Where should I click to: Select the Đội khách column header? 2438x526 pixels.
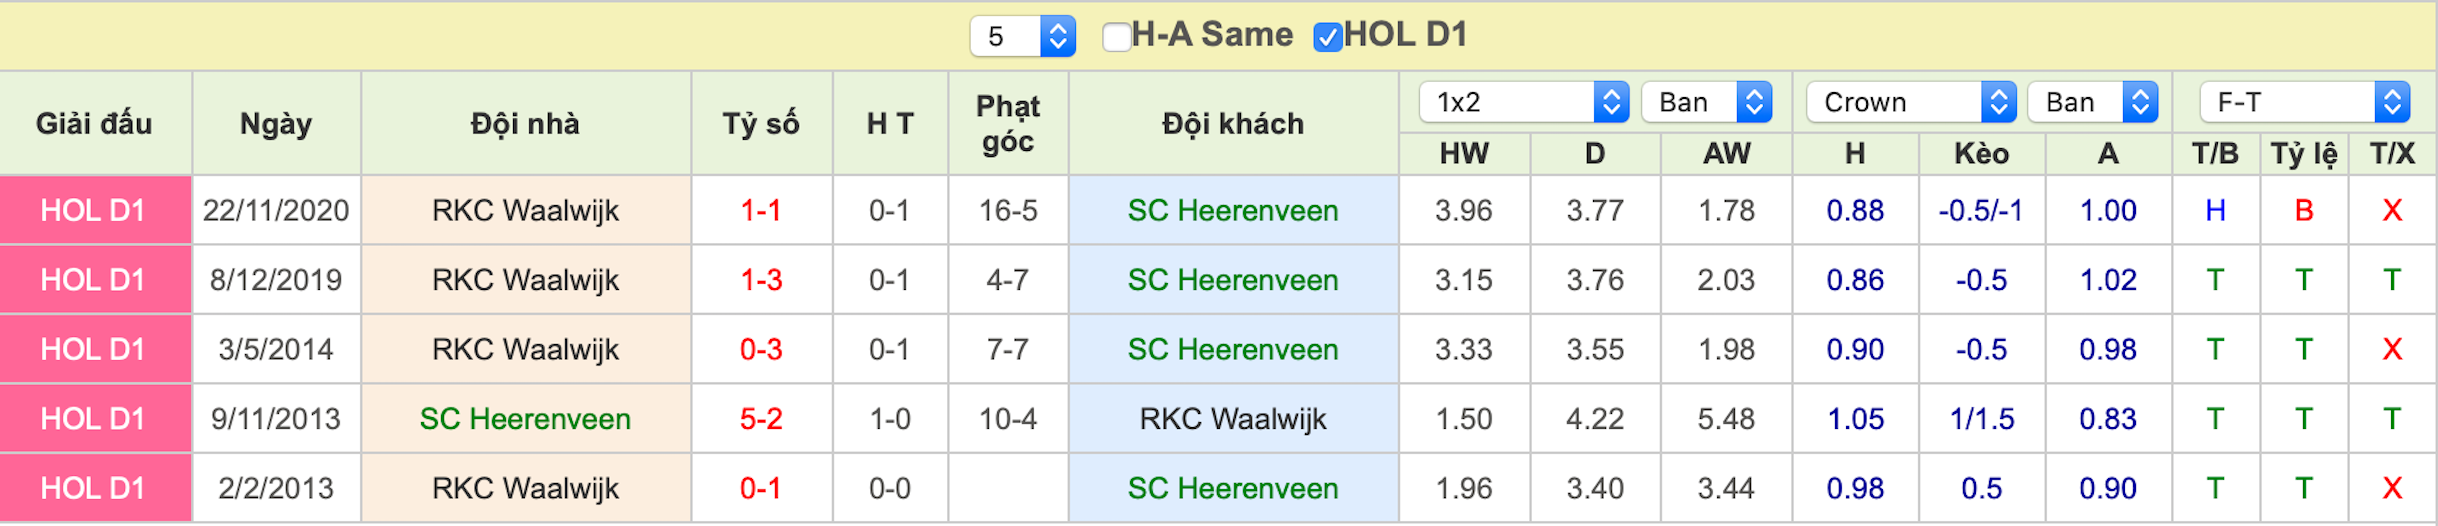1233,123
